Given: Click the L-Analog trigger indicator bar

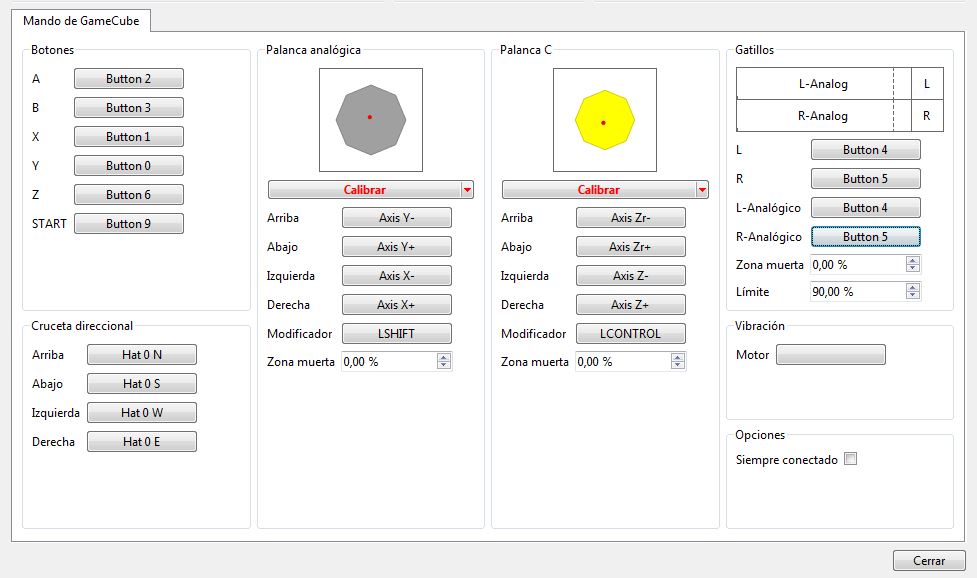Looking at the screenshot, I should click(x=823, y=85).
